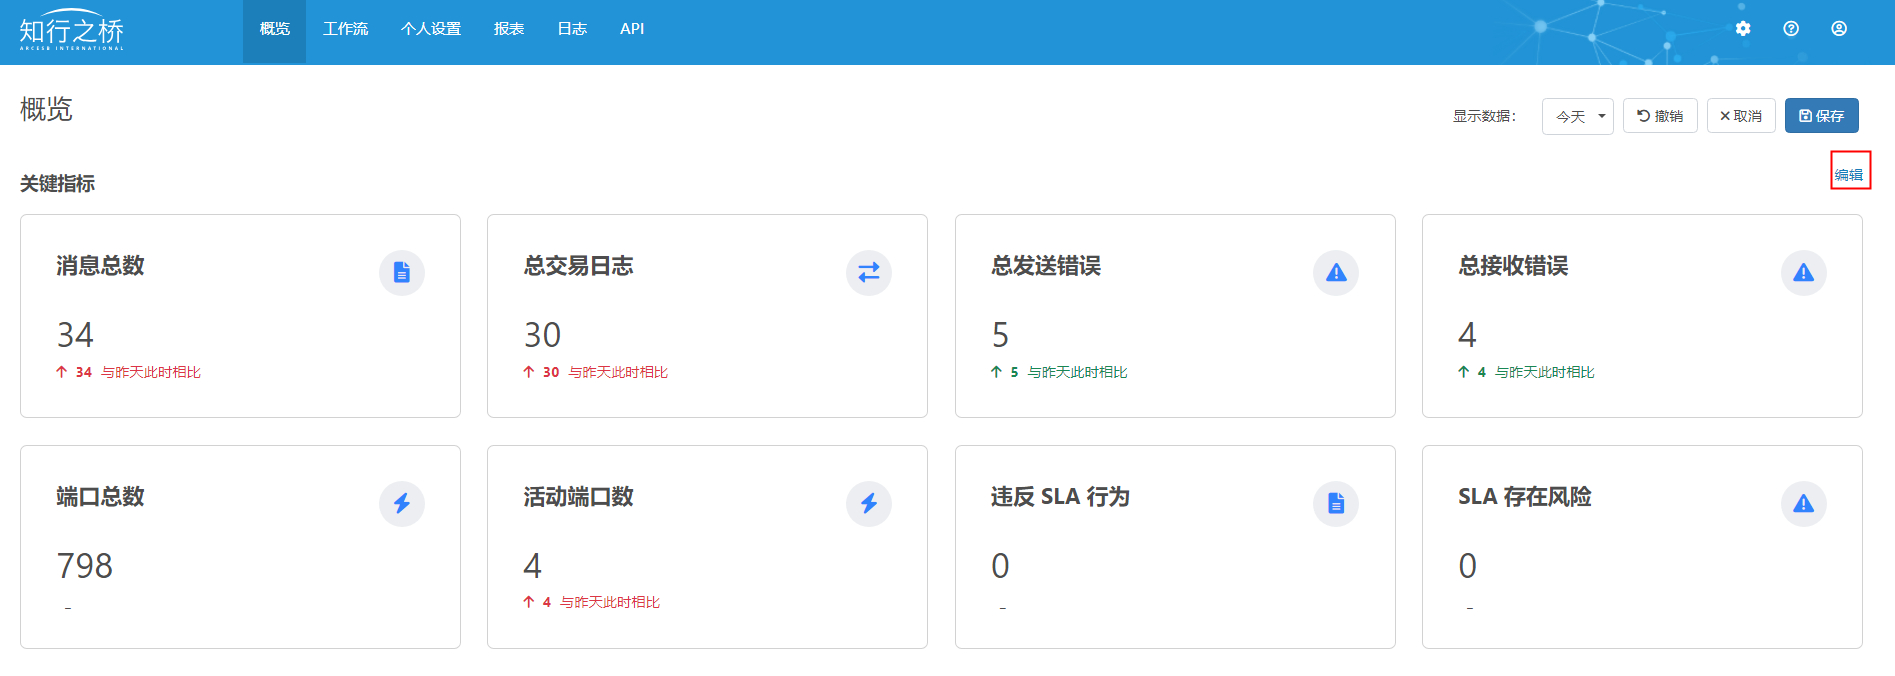Open the 个人设置 menu item
The height and width of the screenshot is (676, 1895).
[431, 29]
